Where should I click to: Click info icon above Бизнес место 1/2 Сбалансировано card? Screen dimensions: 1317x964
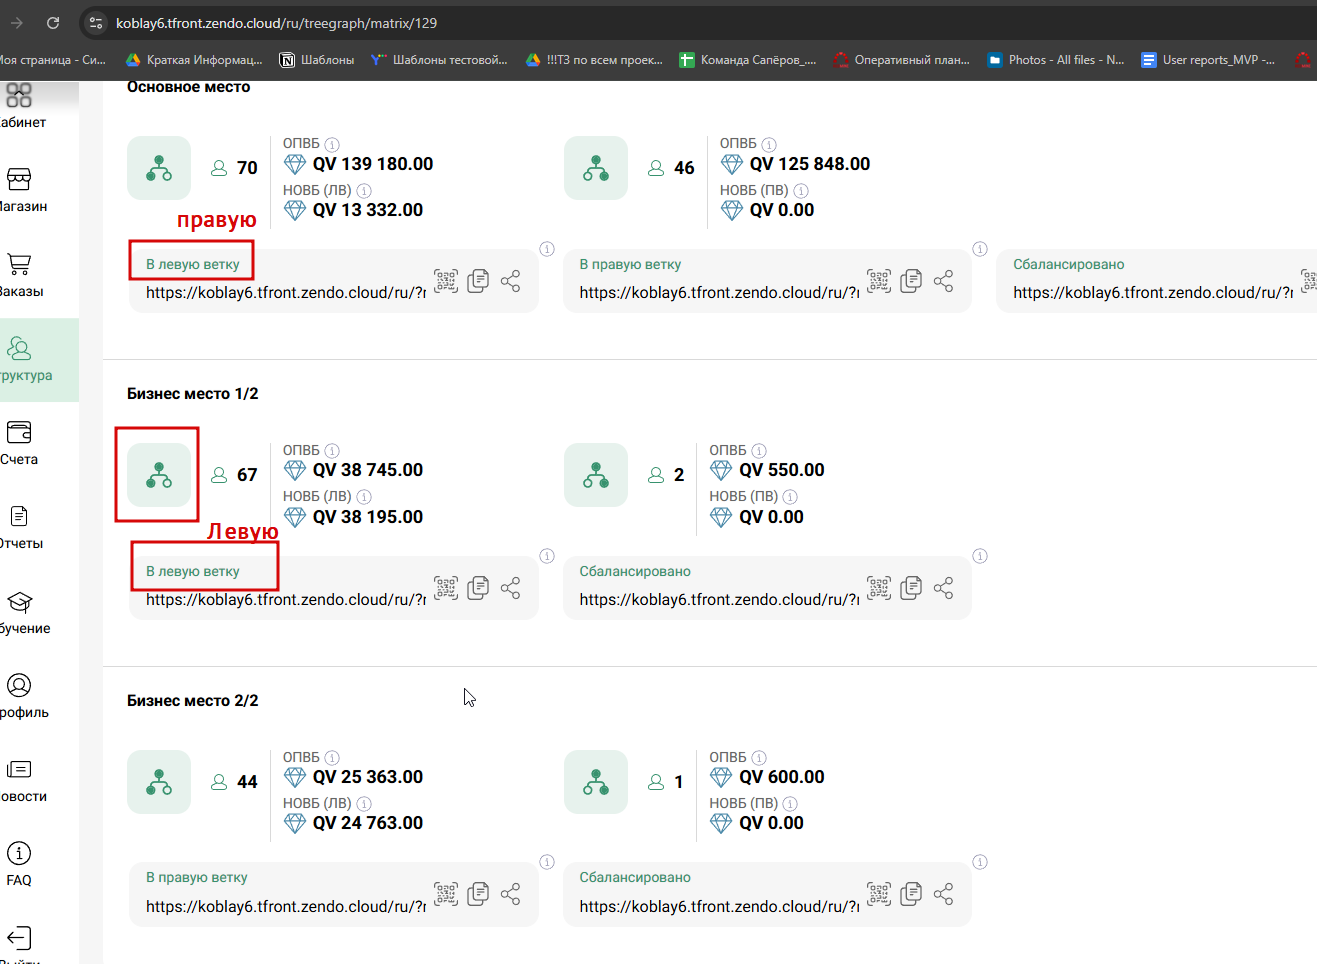[980, 556]
